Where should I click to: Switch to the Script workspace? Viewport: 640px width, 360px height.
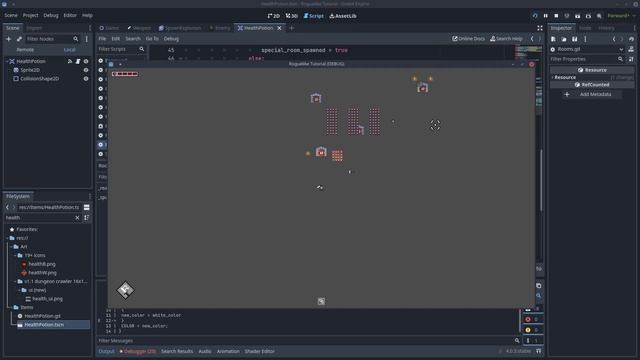pos(313,16)
